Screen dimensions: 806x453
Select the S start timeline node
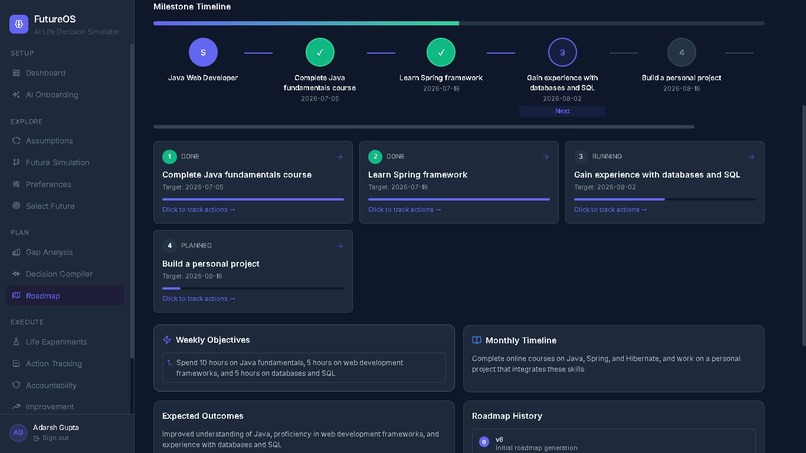pos(203,52)
